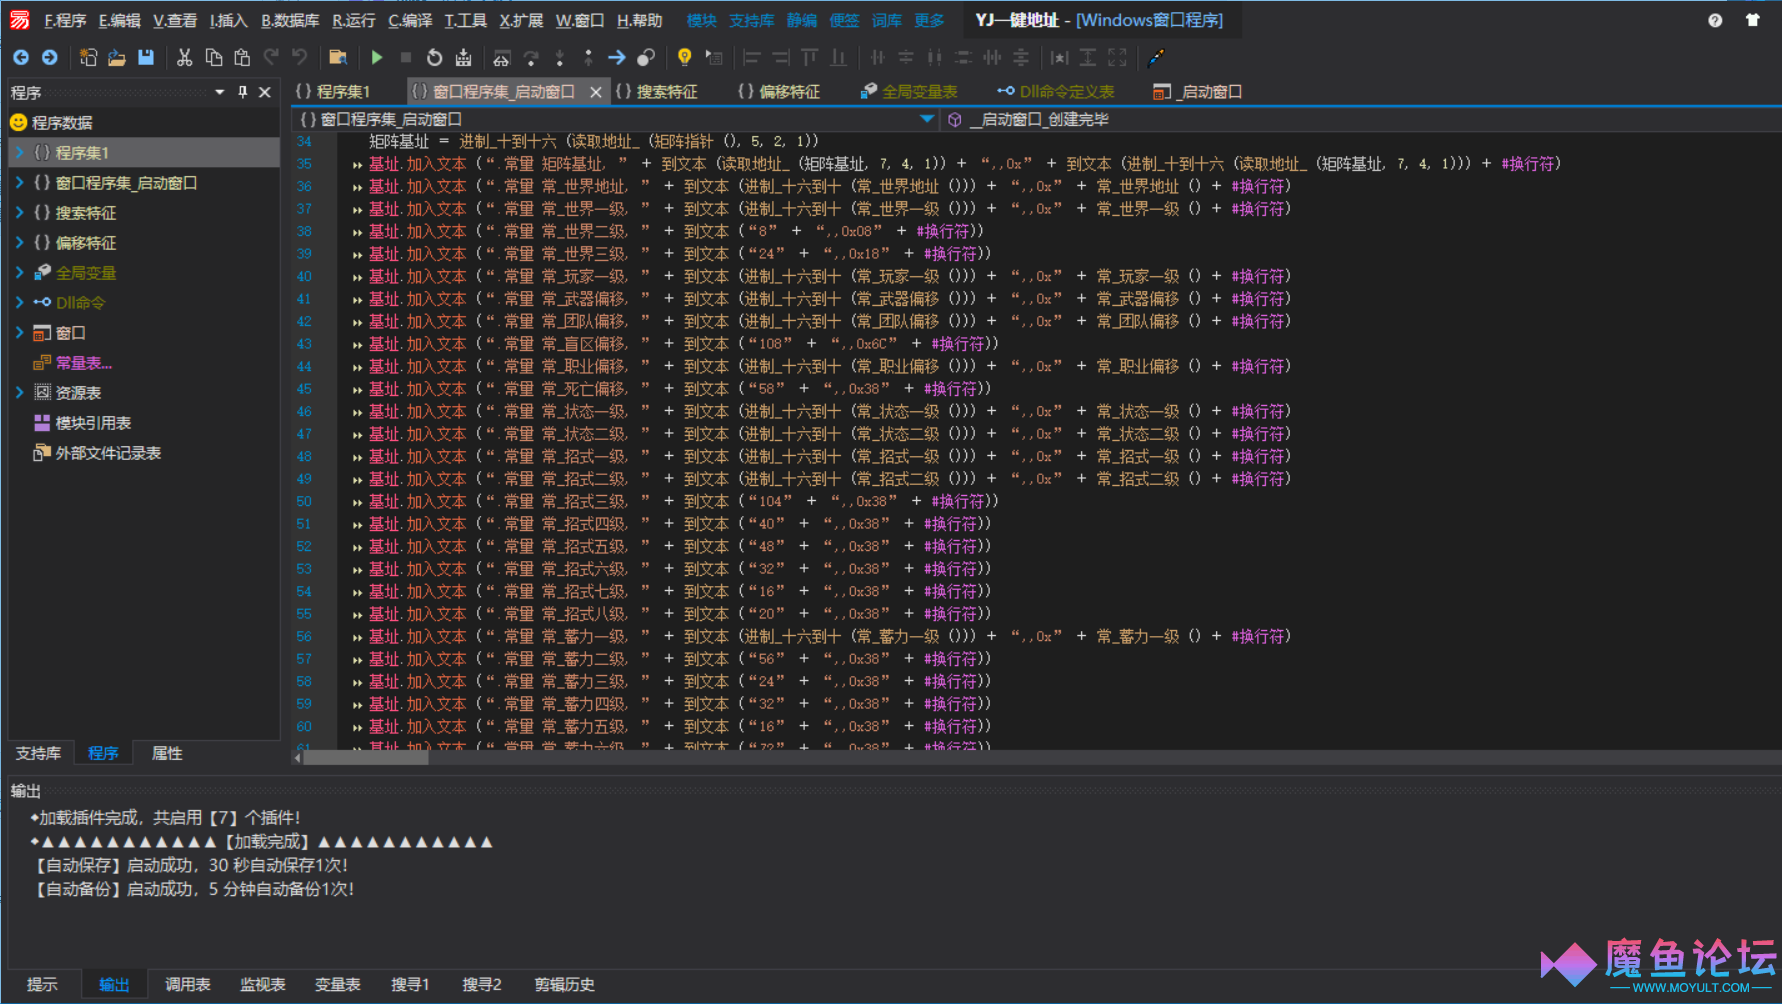1782x1004 pixels.
Task: Expand the Dll命令 tree node
Action: point(19,303)
